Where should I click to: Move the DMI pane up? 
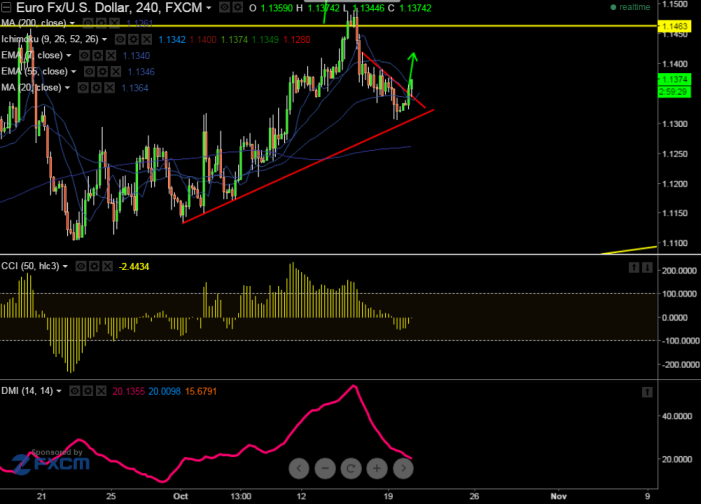pos(647,392)
